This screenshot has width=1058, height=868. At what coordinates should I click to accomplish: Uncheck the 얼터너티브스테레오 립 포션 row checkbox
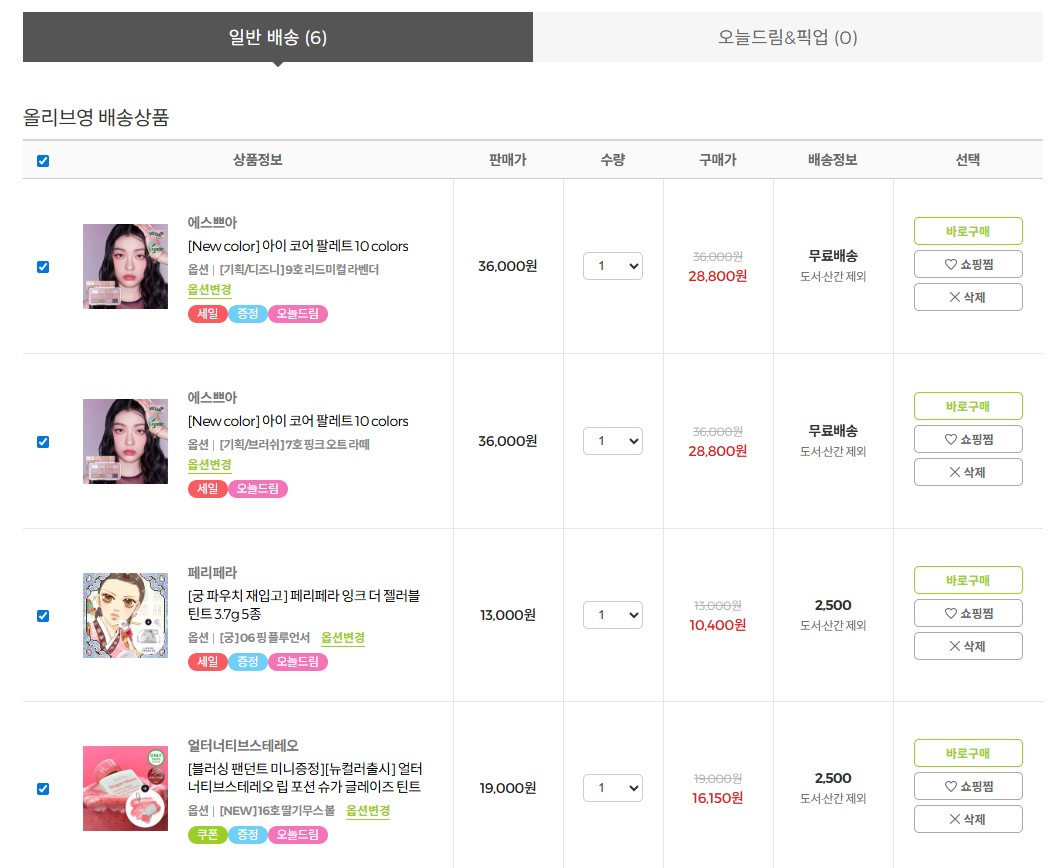click(x=43, y=788)
